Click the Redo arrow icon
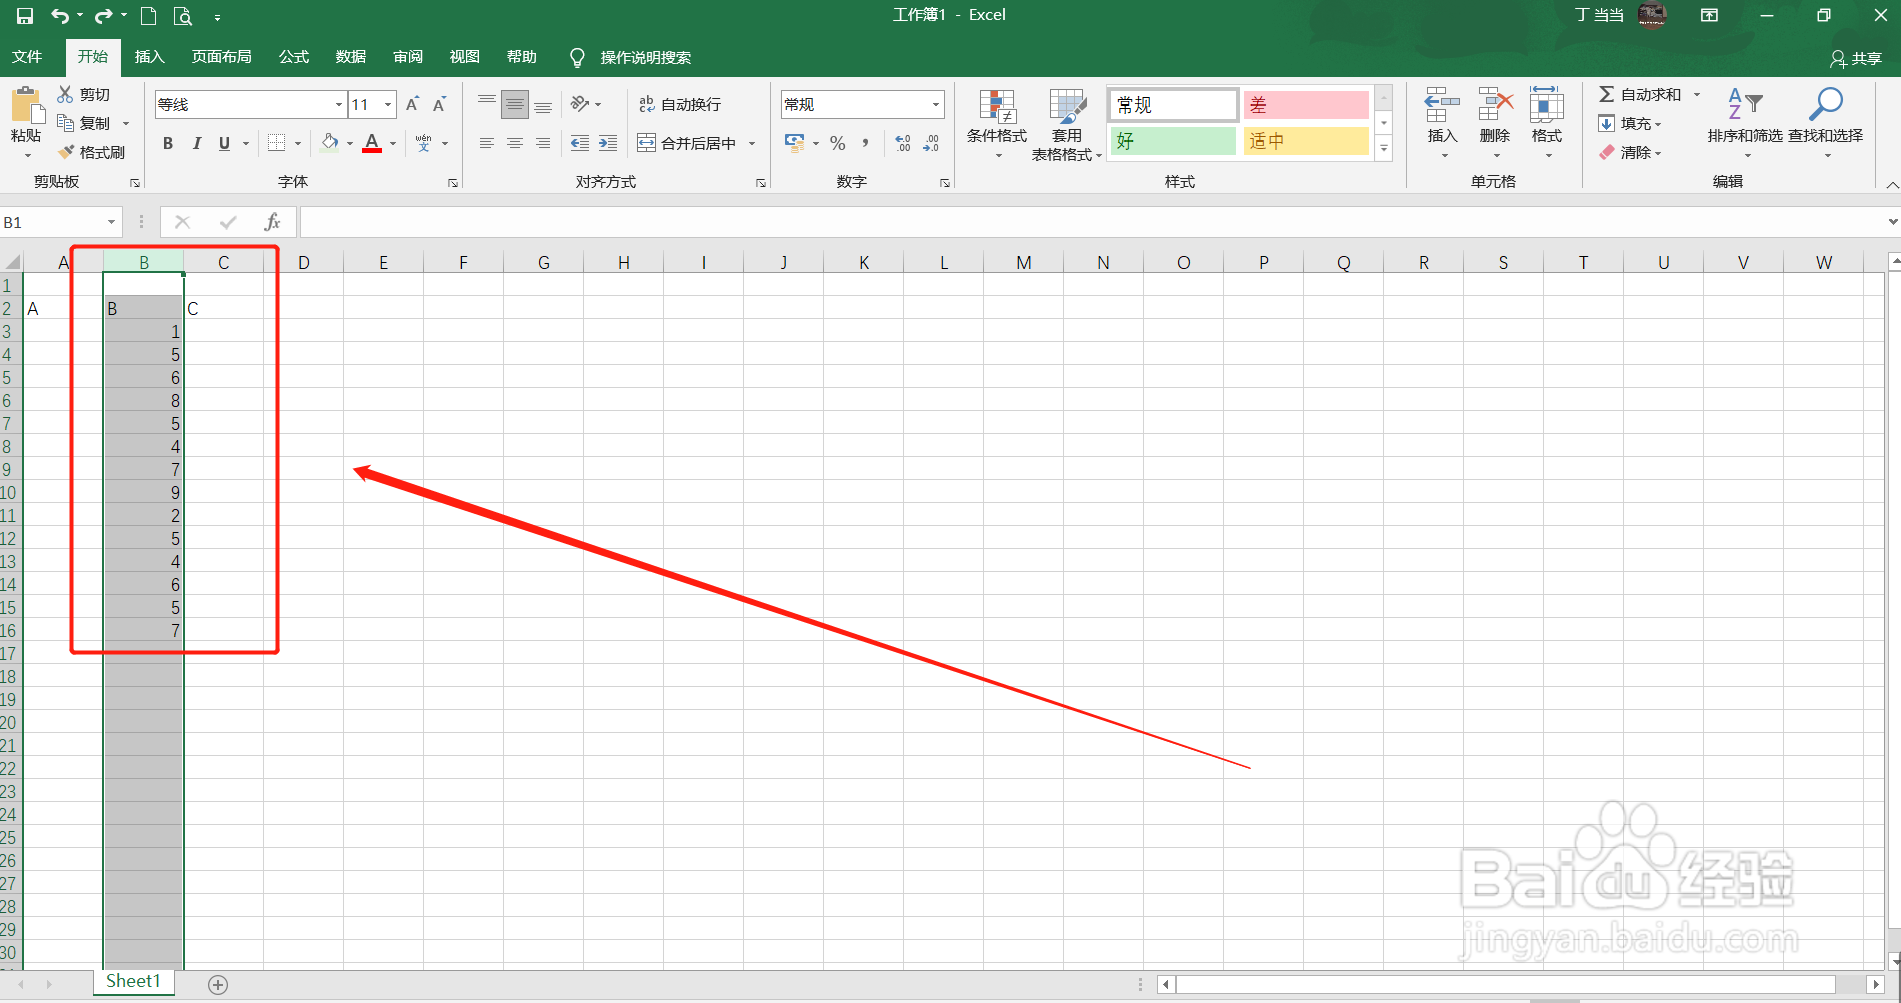 103,16
